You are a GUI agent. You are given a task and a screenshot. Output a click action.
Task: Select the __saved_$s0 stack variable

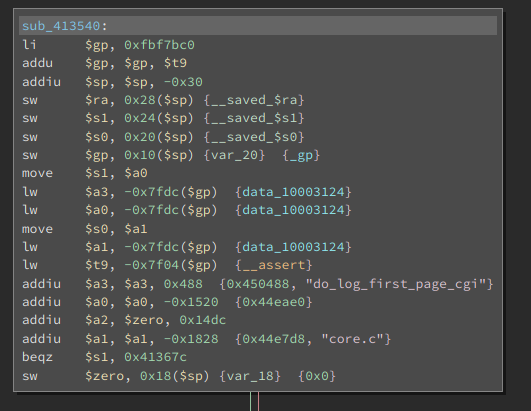coord(254,137)
